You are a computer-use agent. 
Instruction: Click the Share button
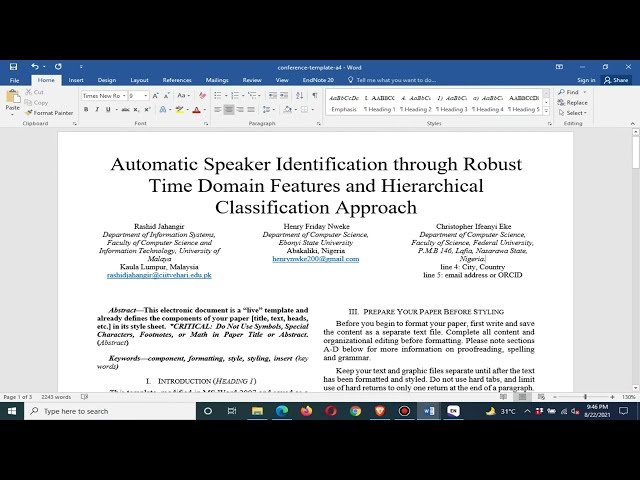point(616,80)
